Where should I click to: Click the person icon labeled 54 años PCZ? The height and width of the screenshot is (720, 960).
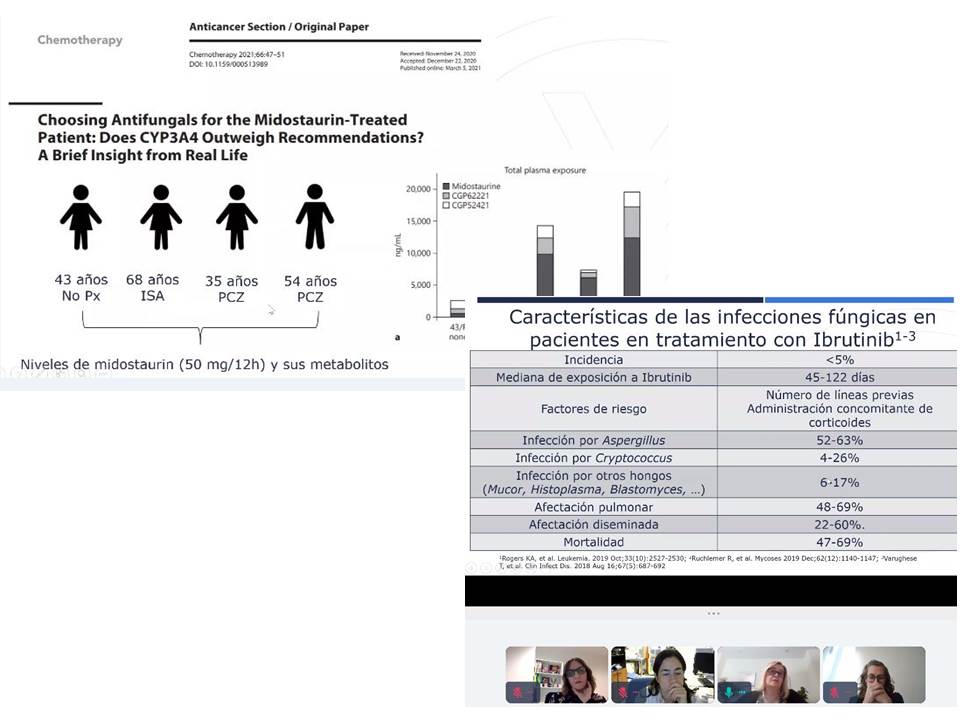pos(315,216)
